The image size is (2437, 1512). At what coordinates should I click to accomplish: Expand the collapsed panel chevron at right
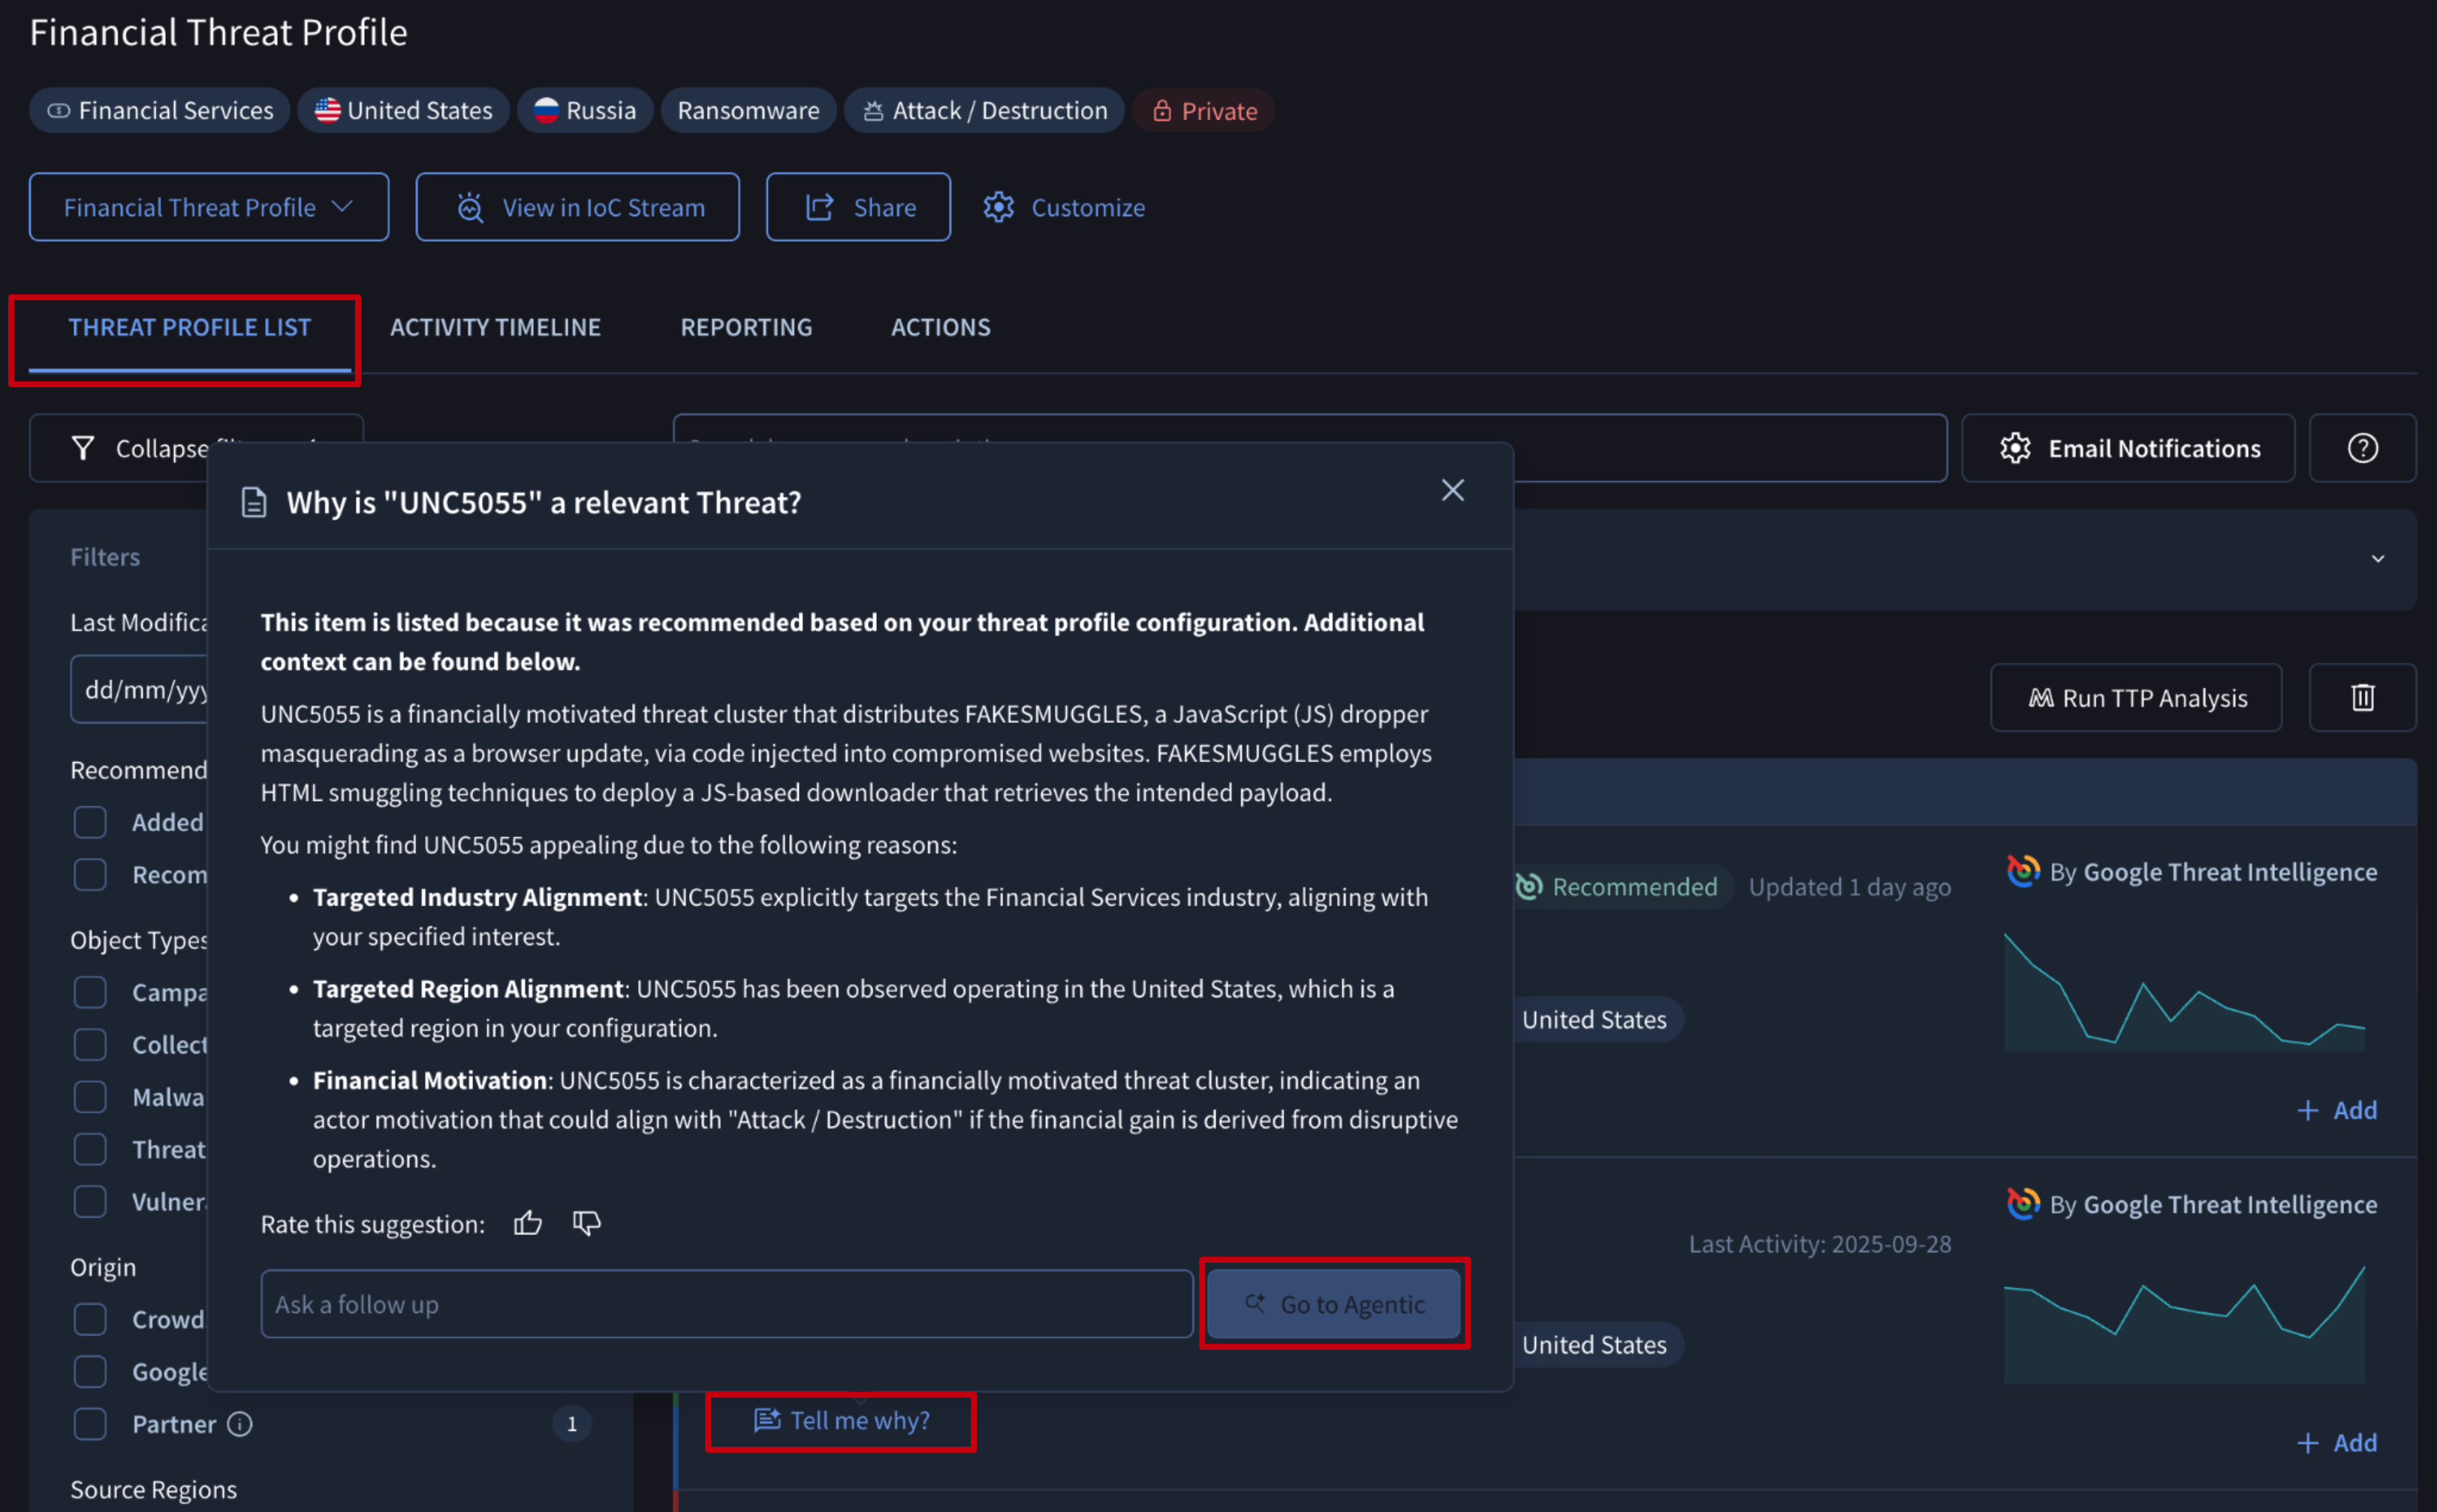2377,559
